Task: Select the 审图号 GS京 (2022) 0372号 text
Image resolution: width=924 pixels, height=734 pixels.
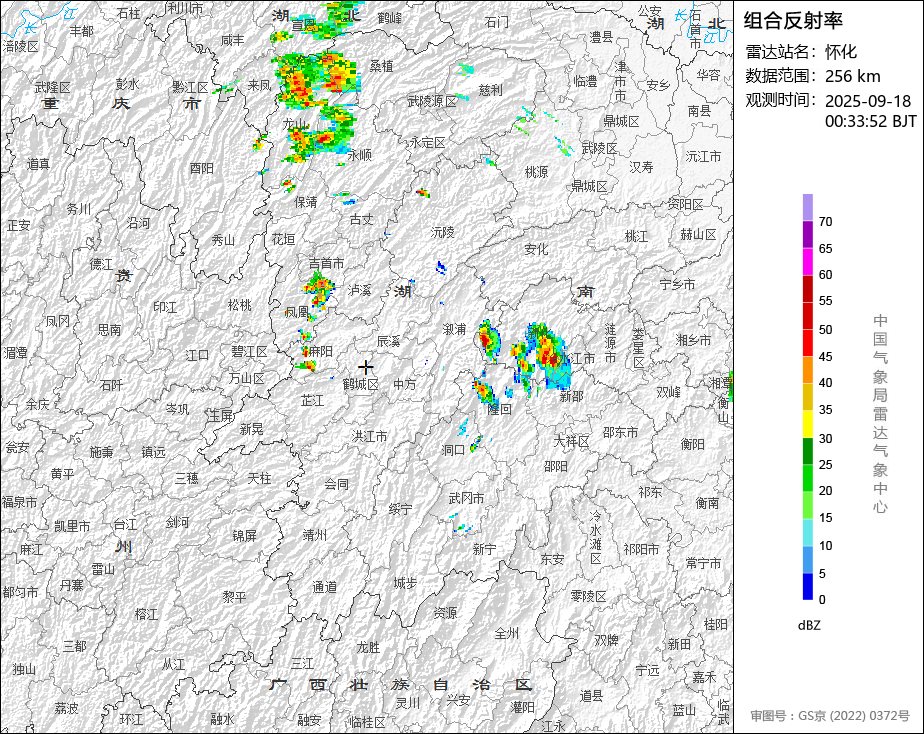Action: (830, 716)
